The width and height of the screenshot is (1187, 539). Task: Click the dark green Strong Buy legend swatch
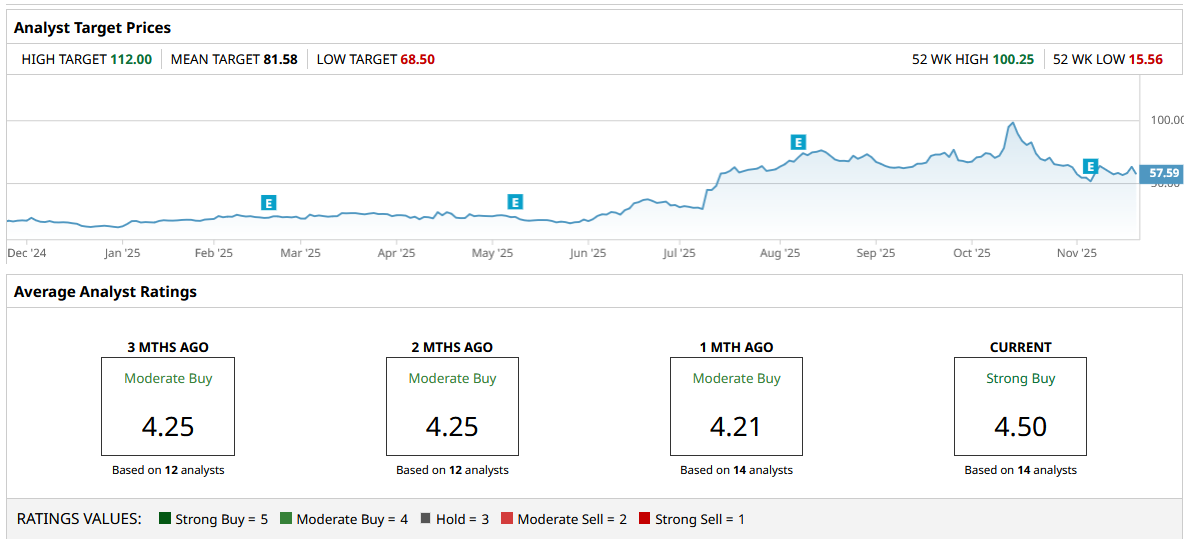(x=165, y=519)
